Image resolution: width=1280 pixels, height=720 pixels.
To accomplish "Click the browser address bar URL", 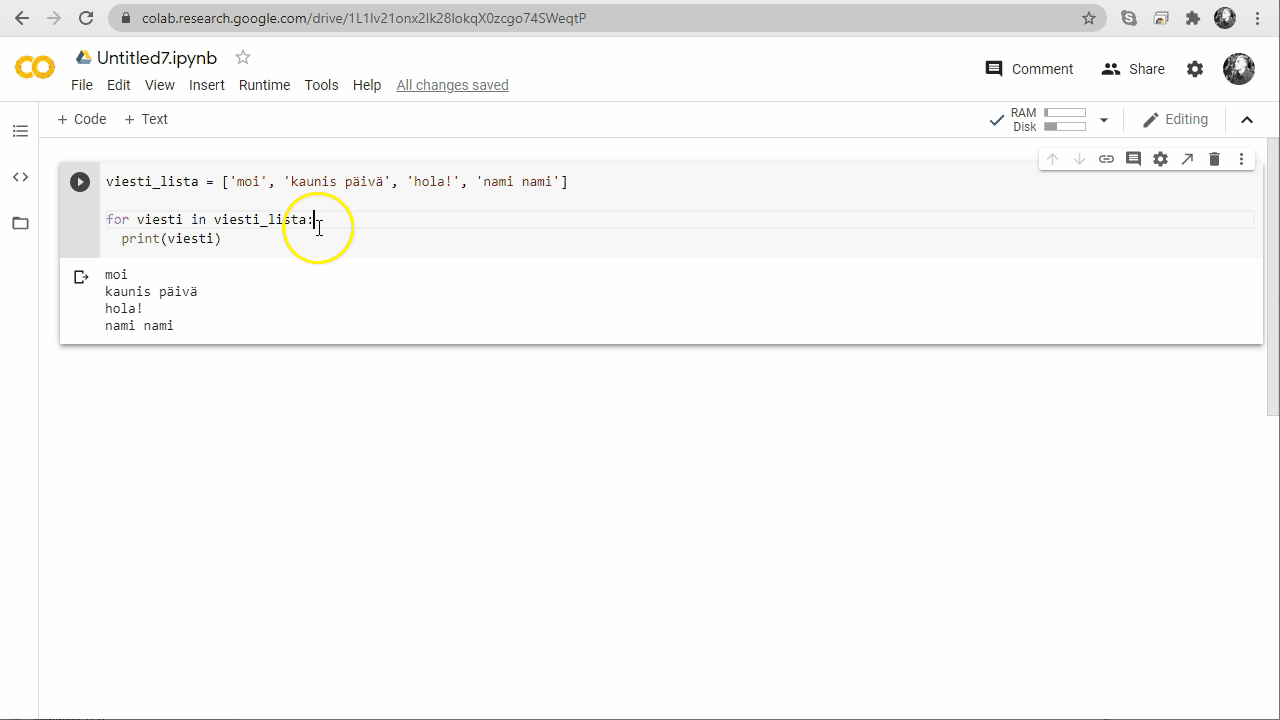I will coord(364,18).
